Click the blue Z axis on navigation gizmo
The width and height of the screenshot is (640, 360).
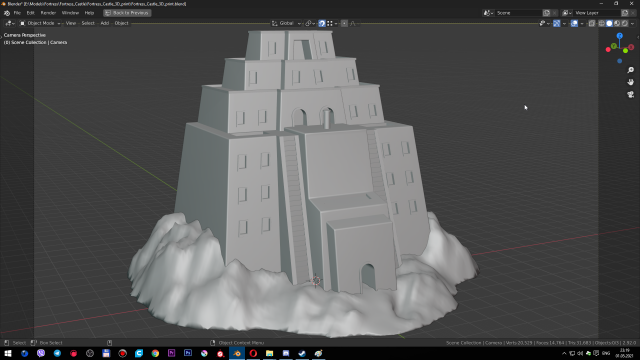pyautogui.click(x=620, y=36)
